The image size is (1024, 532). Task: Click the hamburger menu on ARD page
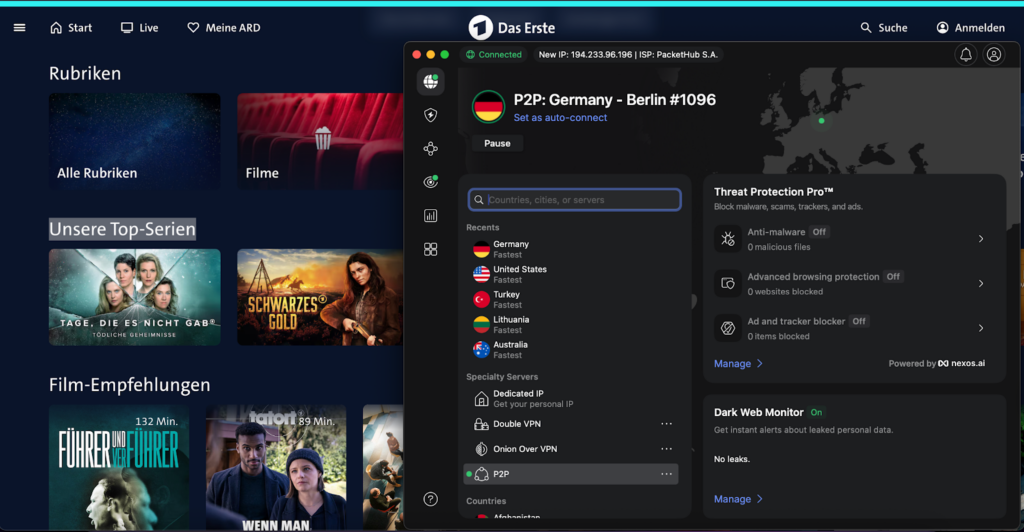pos(20,27)
